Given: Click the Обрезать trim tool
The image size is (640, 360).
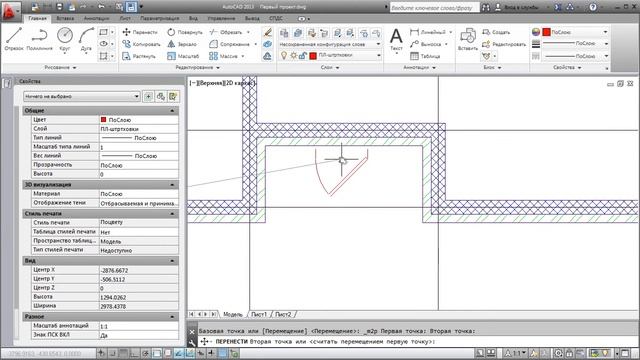Looking at the screenshot, I should 226,32.
